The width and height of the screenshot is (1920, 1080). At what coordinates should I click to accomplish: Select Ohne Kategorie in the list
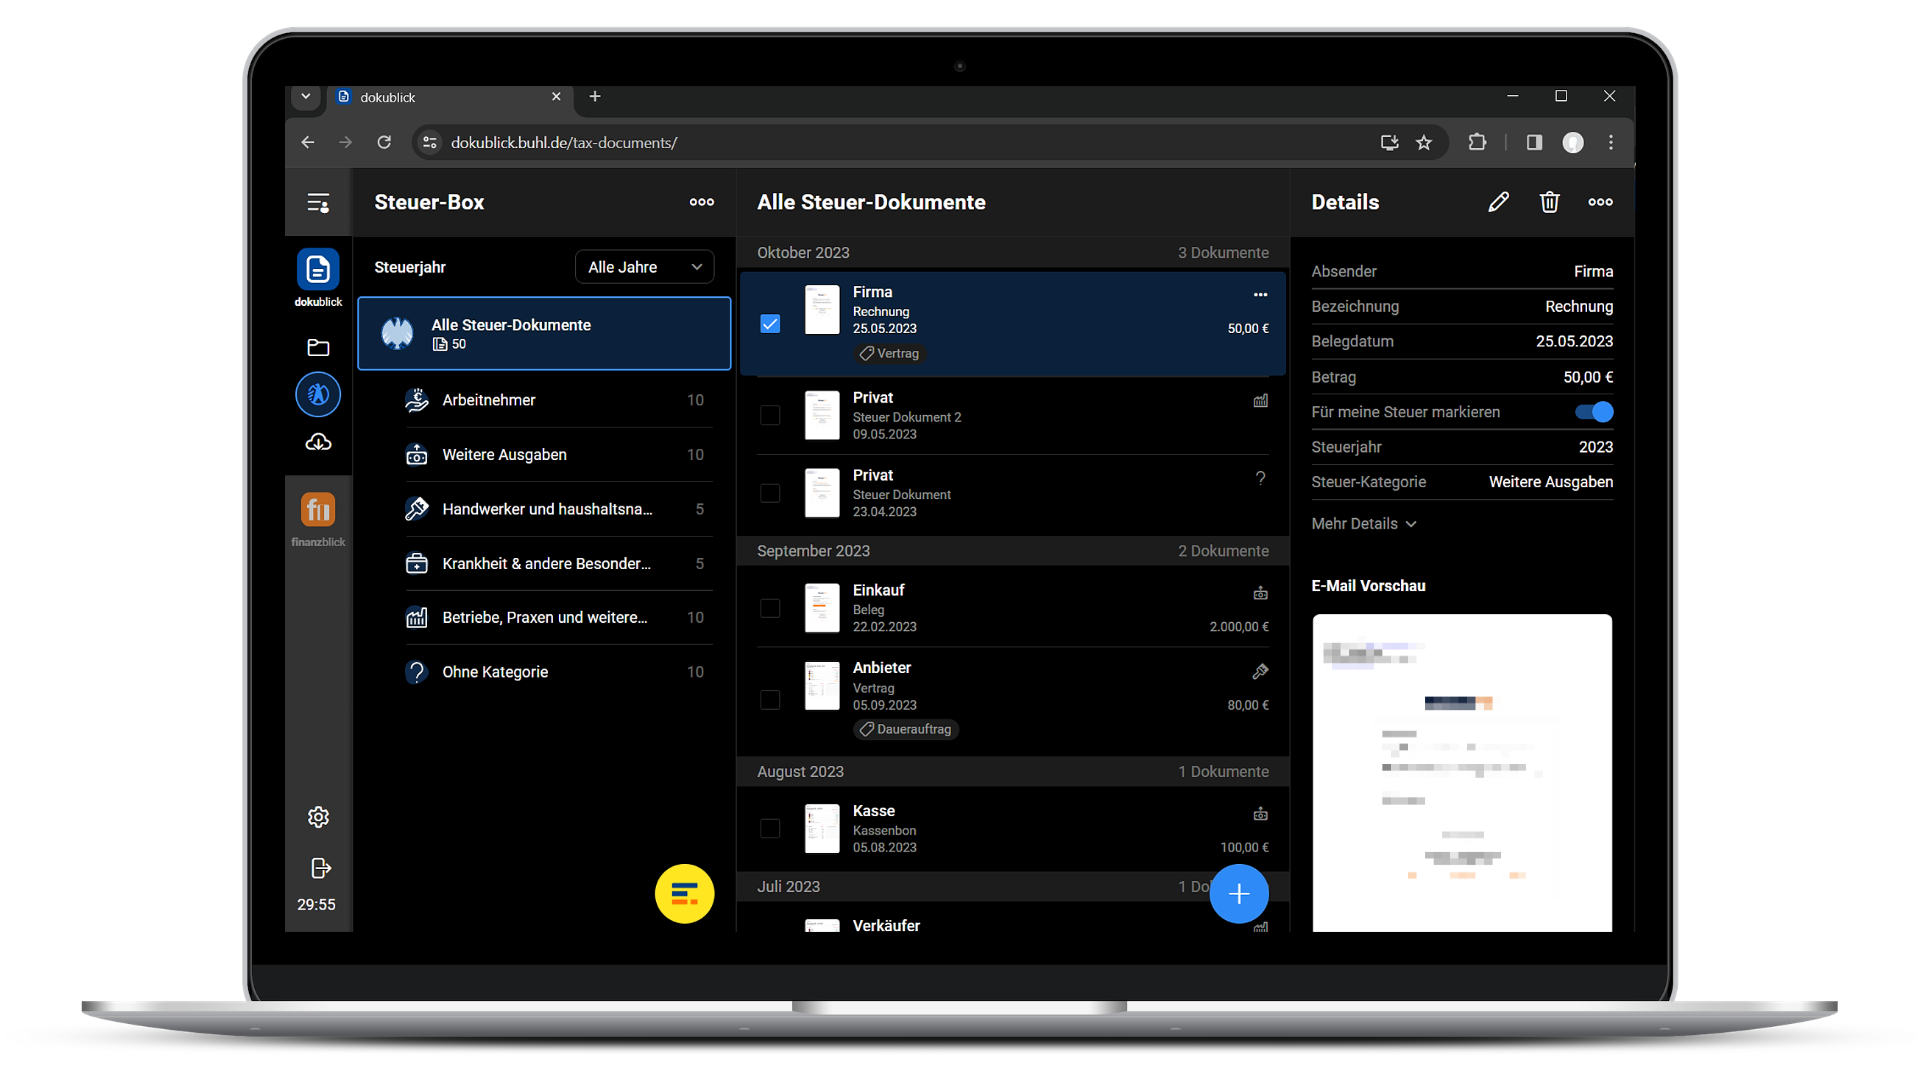495,672
